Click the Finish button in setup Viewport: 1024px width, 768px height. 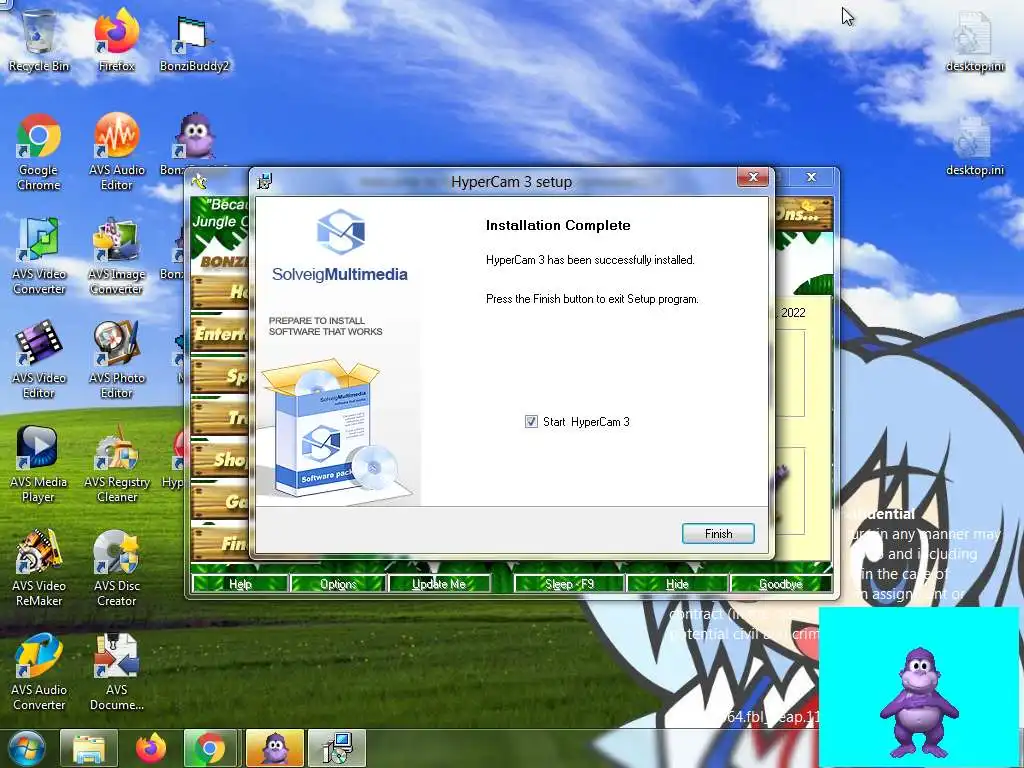(718, 534)
